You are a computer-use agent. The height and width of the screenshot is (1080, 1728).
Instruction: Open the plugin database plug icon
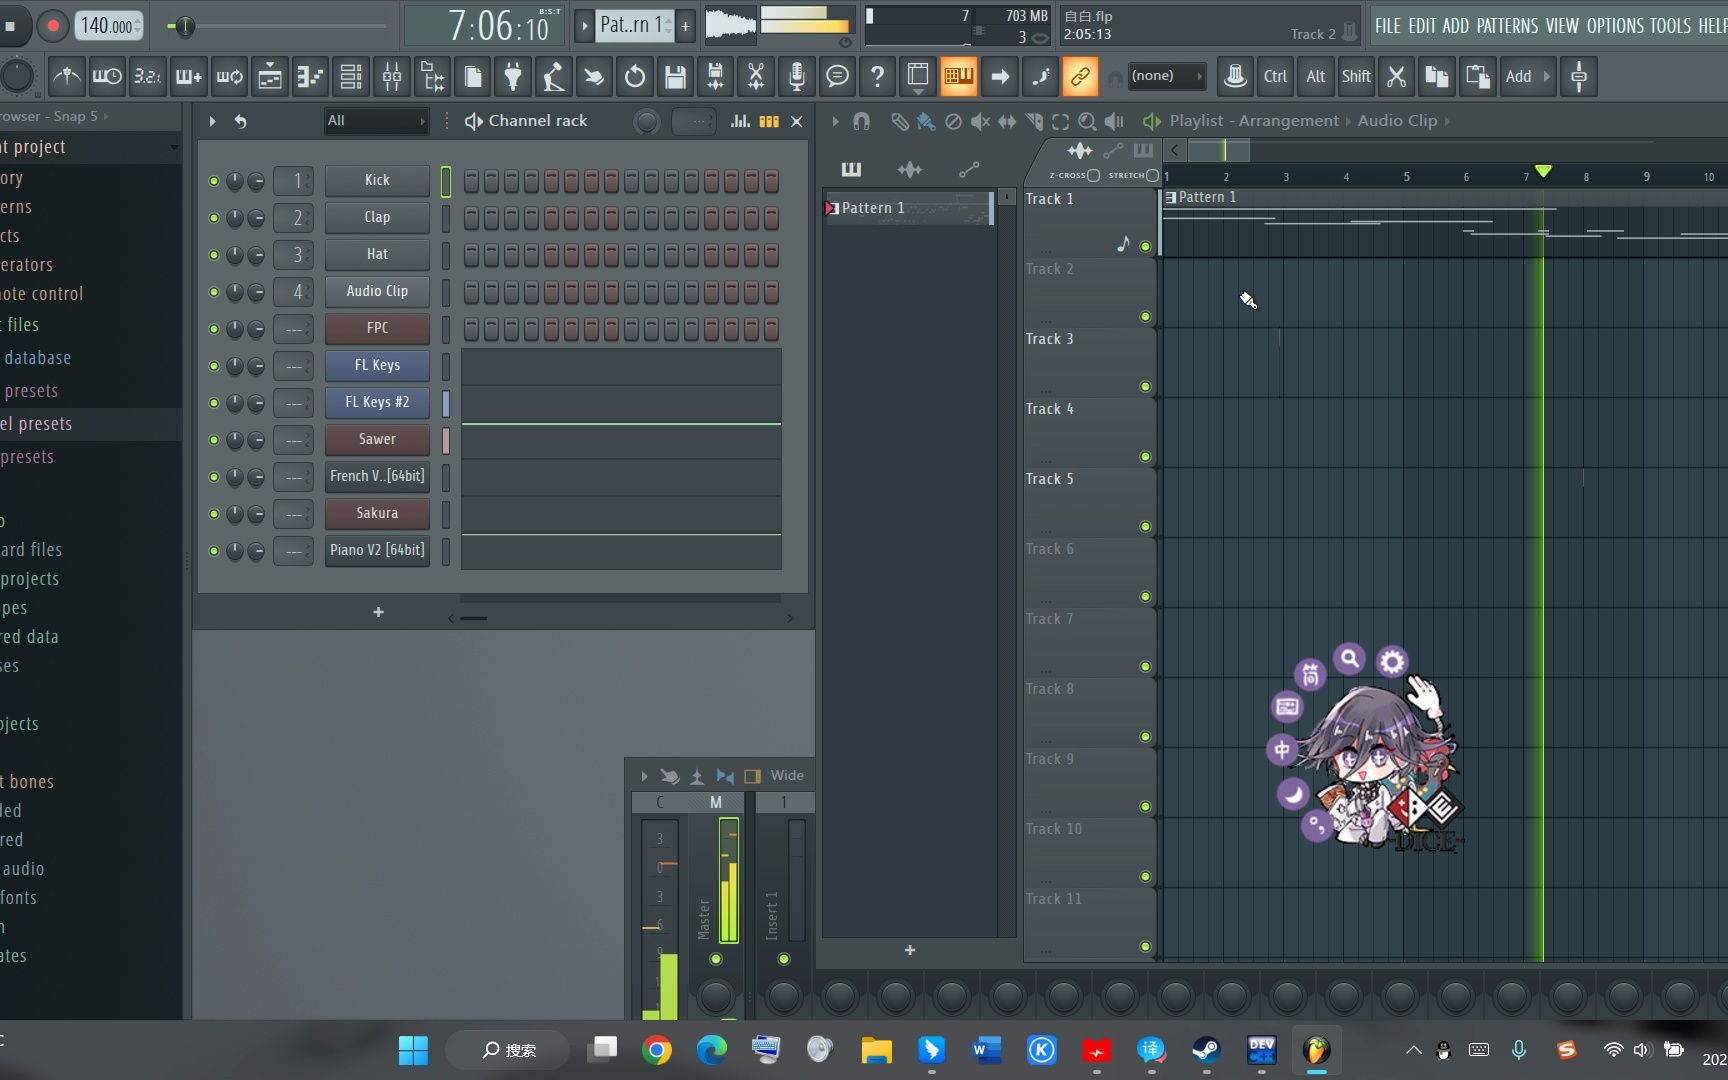513,76
